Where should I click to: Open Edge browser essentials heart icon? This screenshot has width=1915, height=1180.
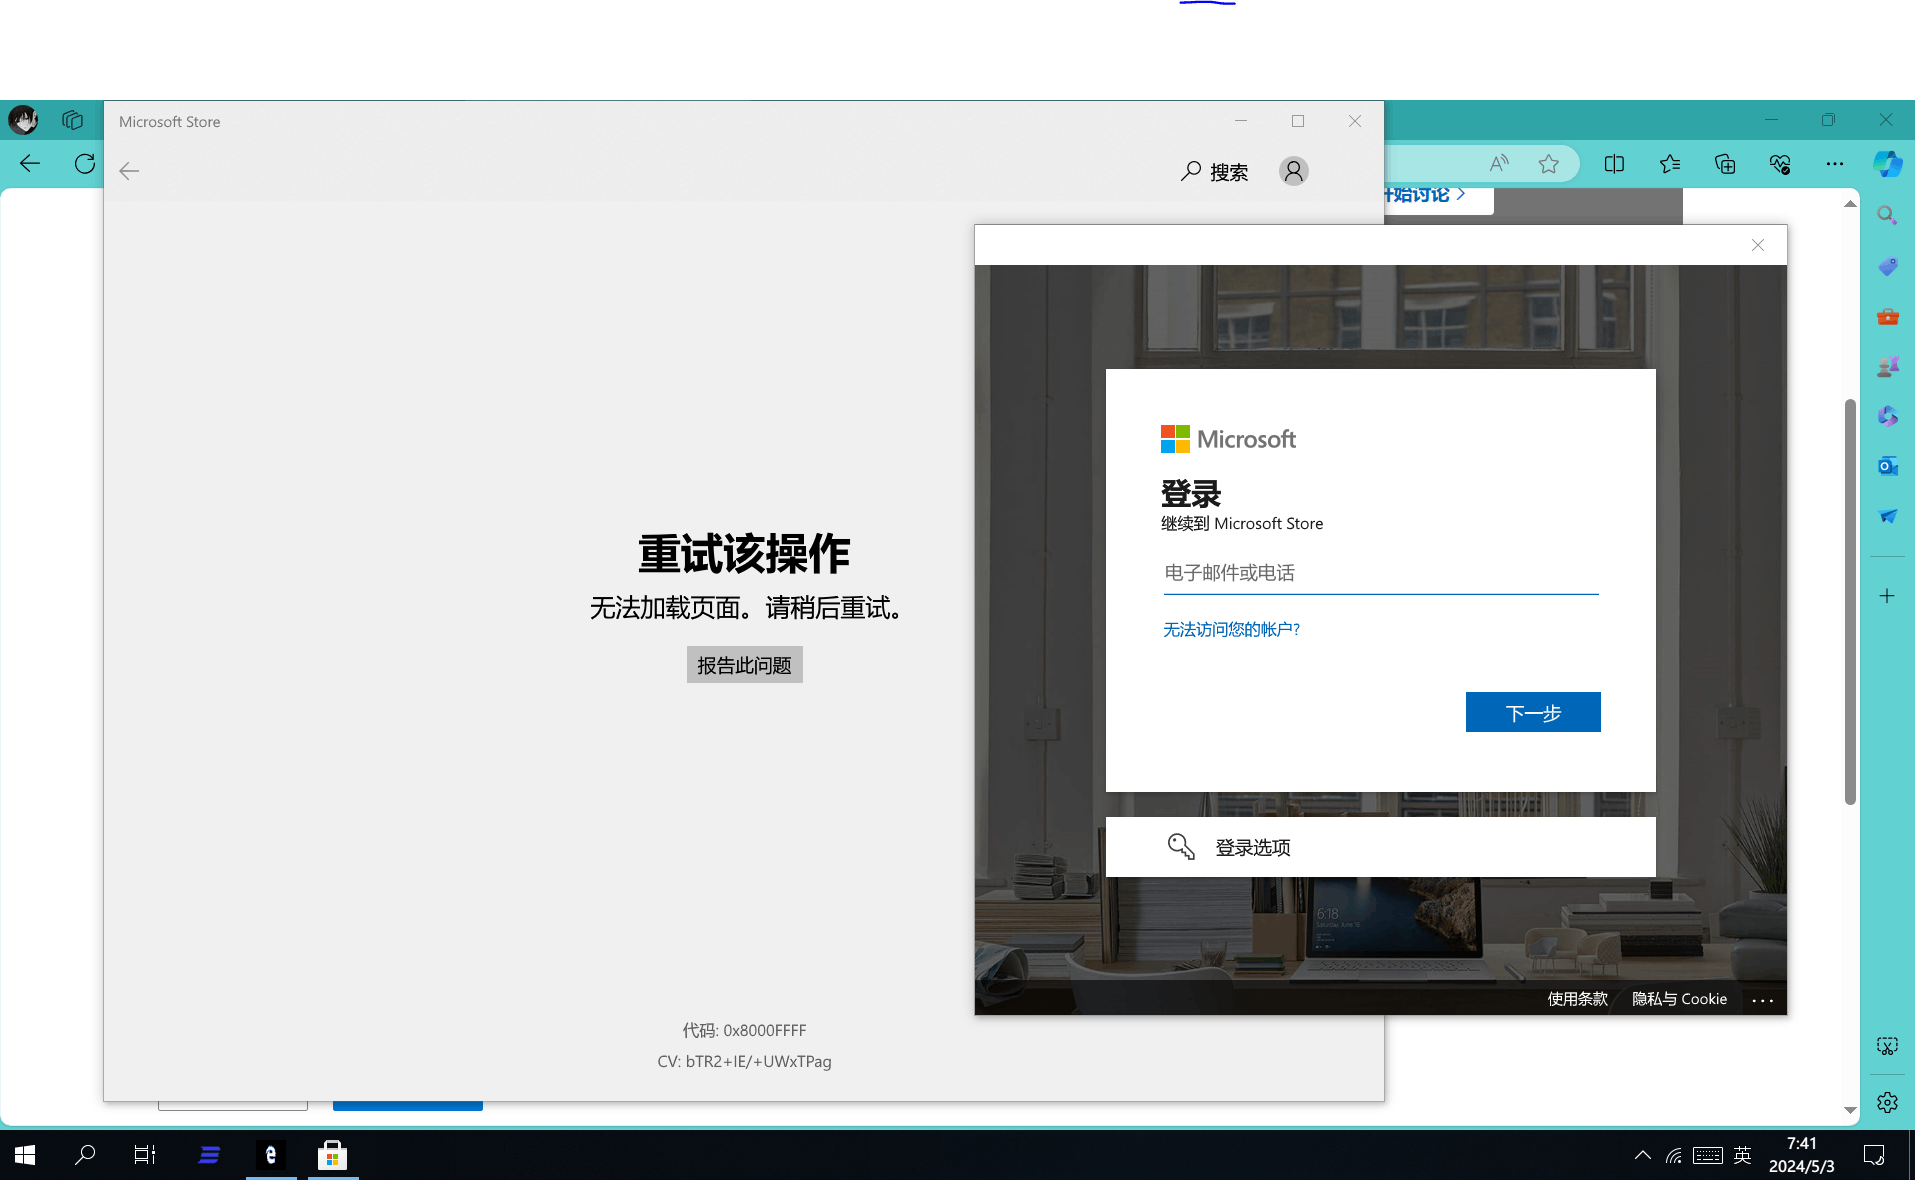(x=1779, y=164)
